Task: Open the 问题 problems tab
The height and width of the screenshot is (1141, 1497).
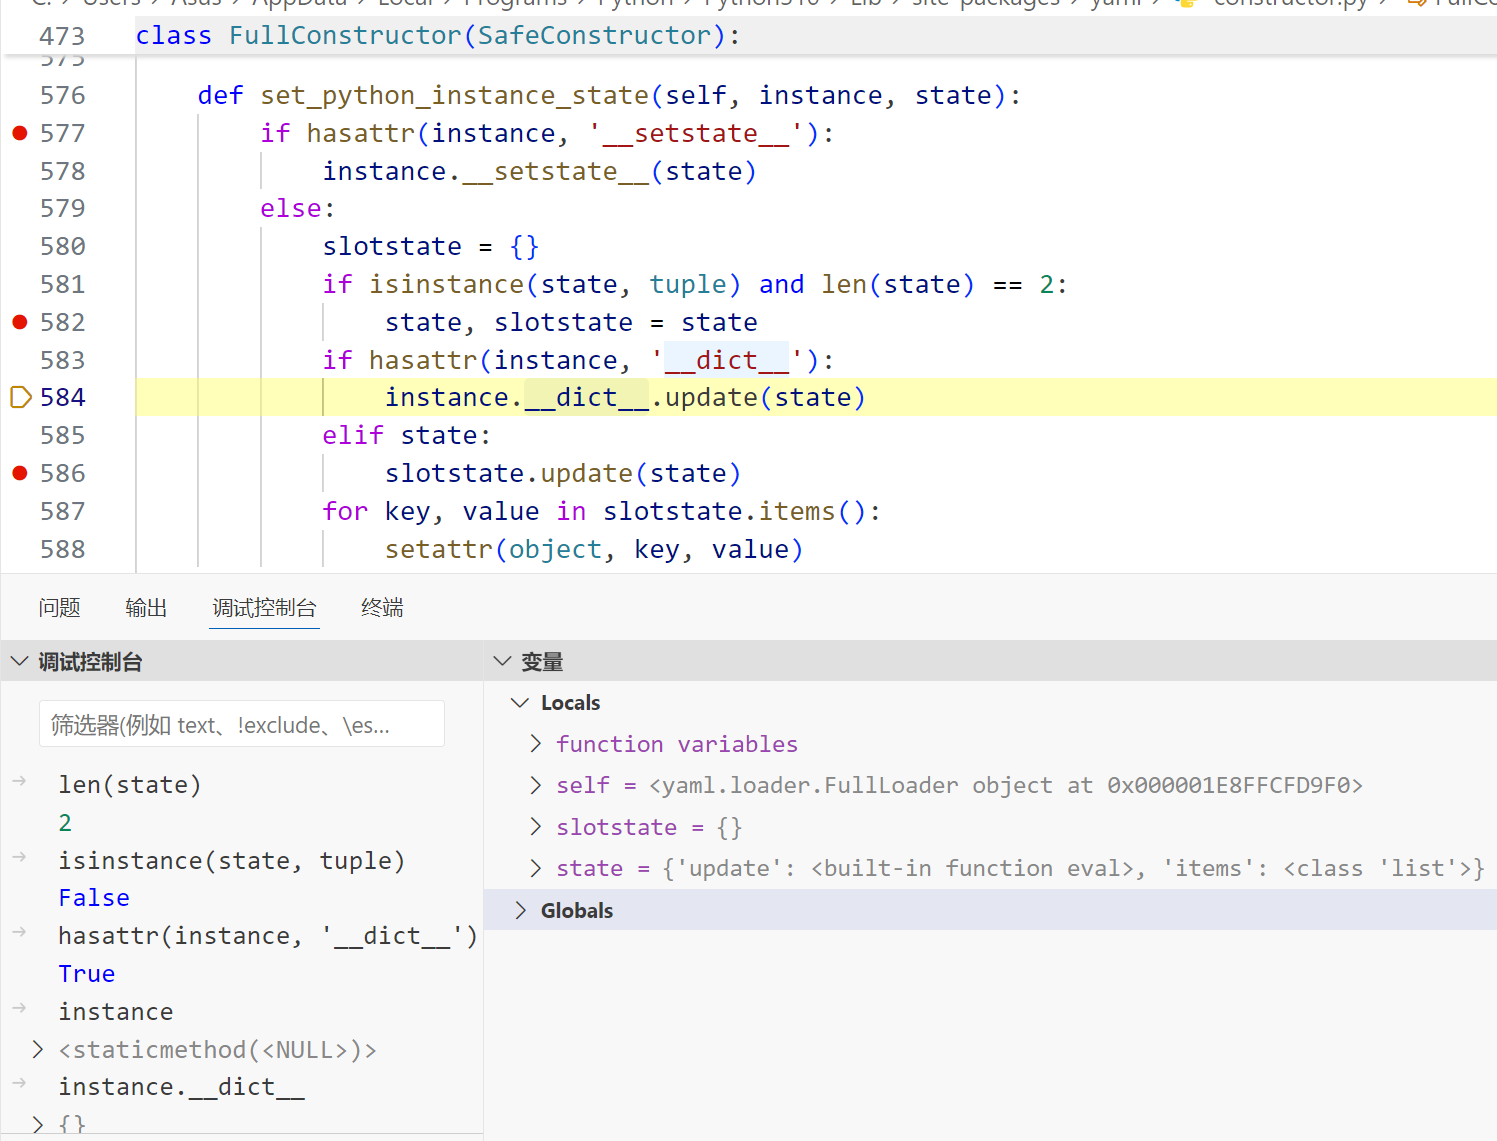Action: pyautogui.click(x=59, y=608)
